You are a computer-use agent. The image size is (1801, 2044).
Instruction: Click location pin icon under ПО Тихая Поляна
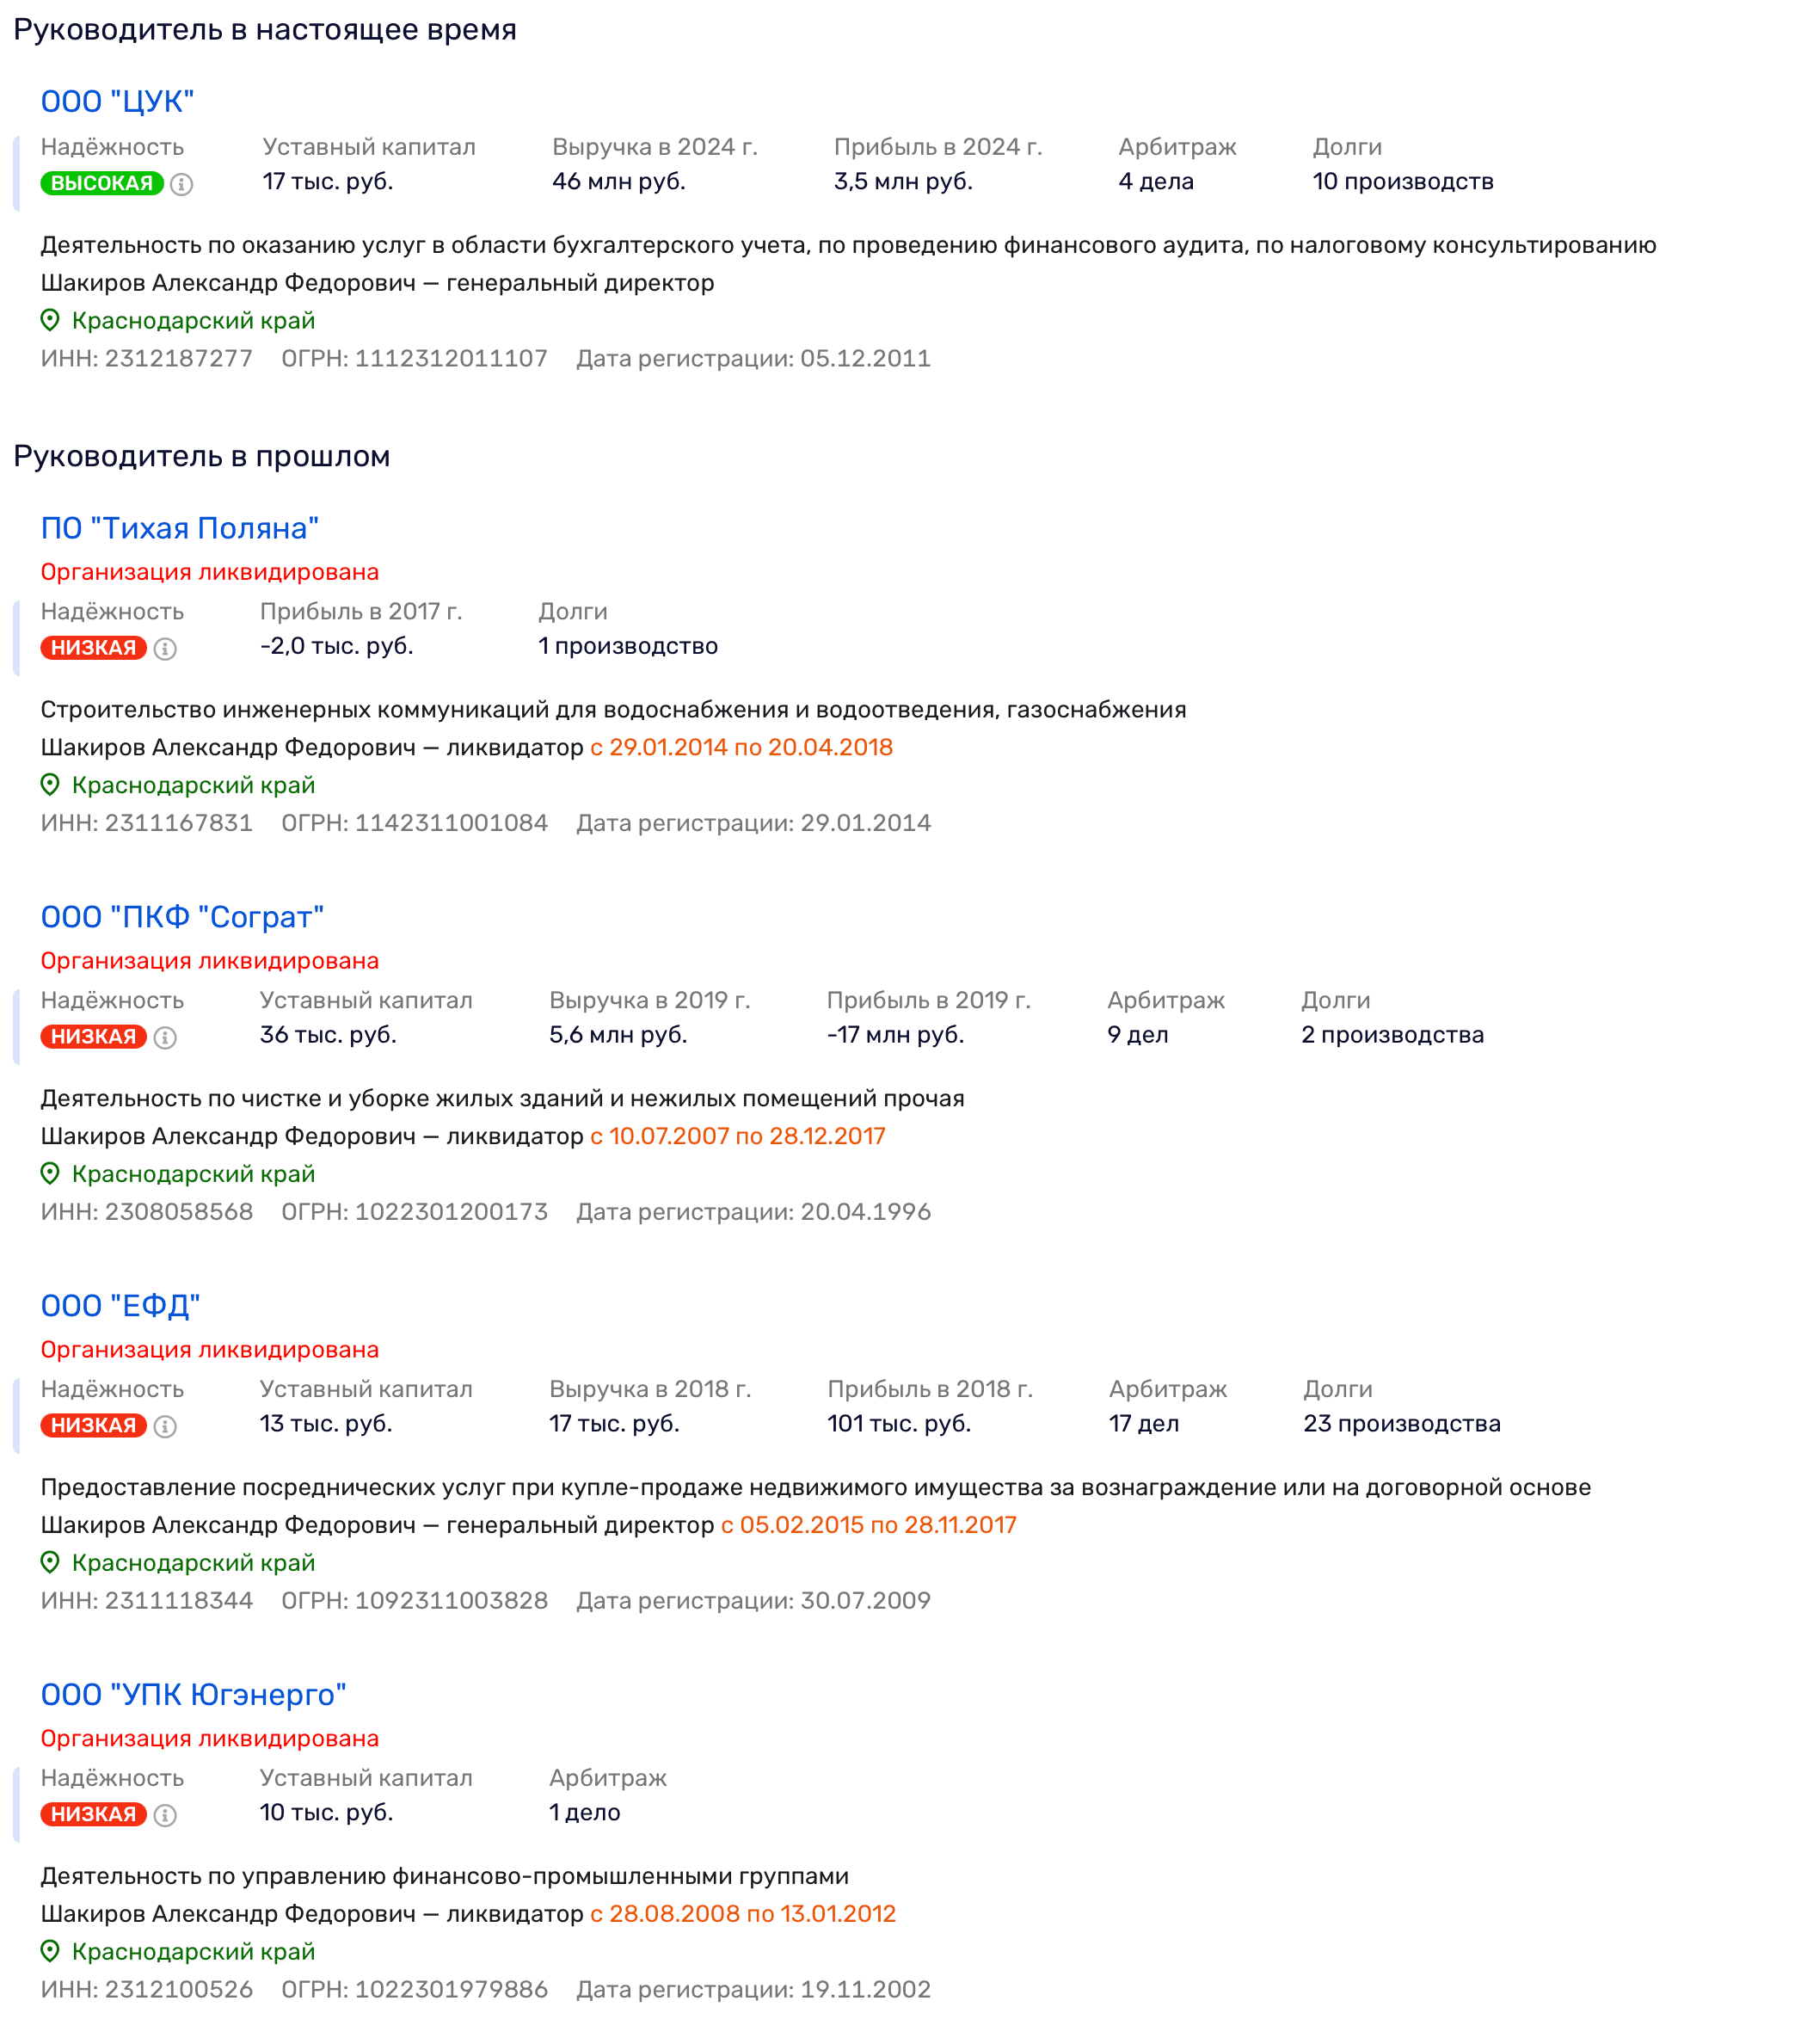[50, 786]
